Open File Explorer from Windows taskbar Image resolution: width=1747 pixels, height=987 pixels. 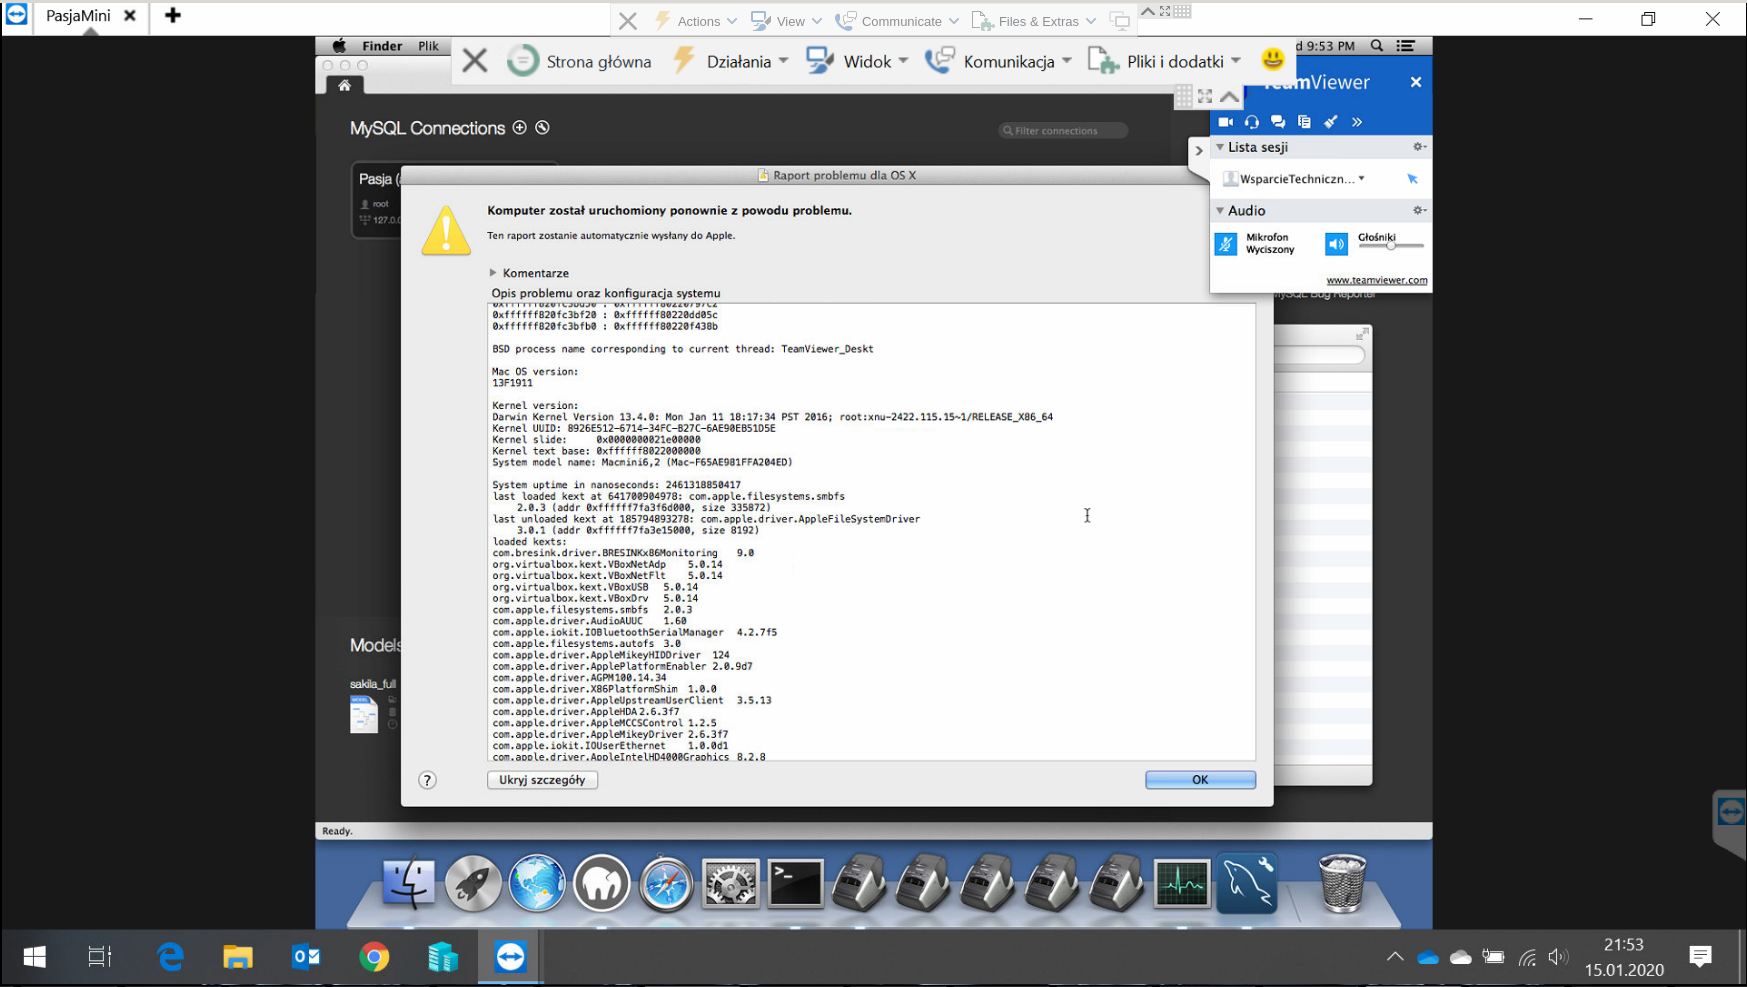[x=238, y=957]
